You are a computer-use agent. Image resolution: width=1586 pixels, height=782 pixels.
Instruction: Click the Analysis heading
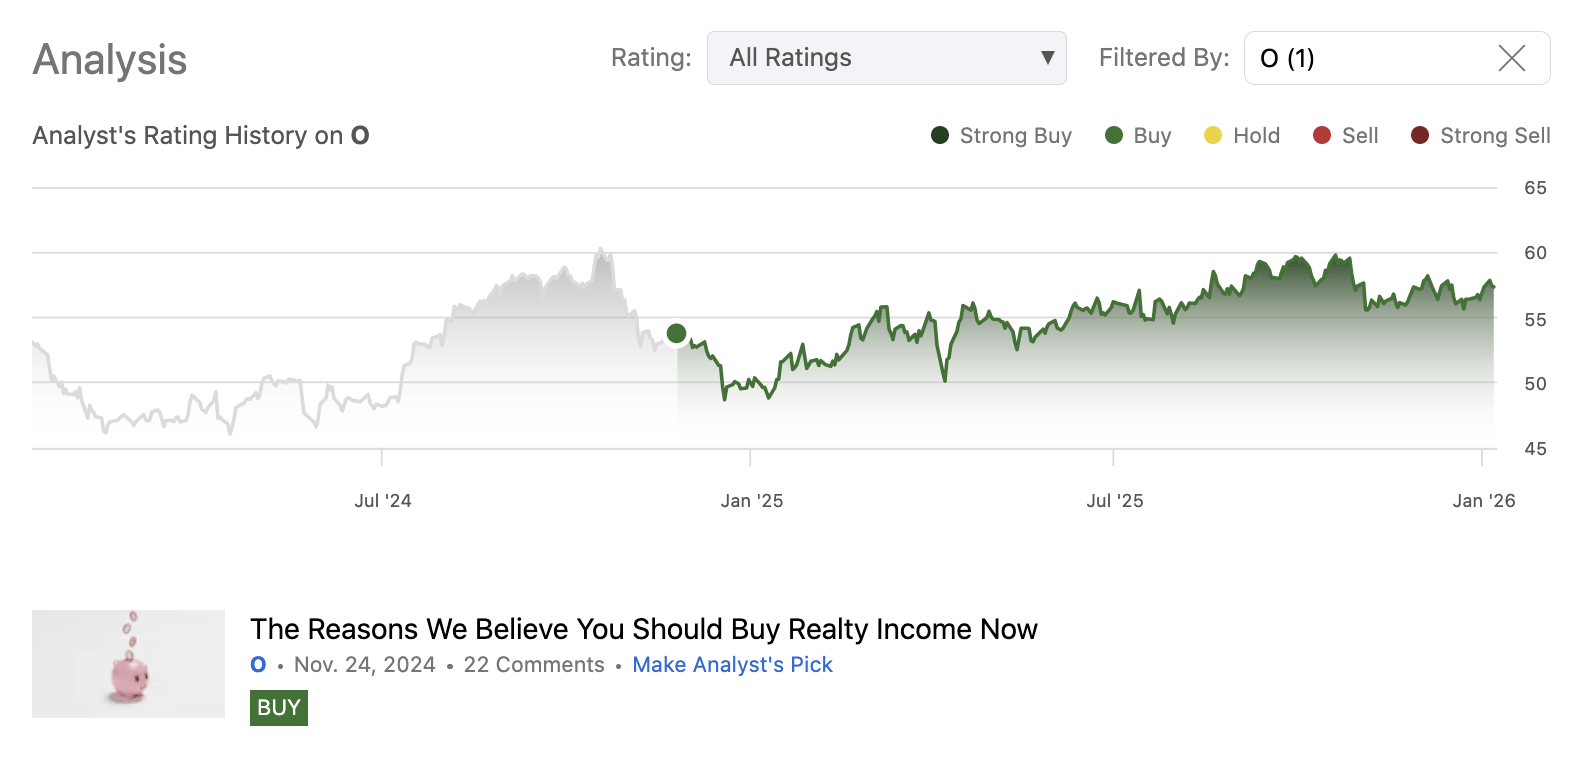pyautogui.click(x=110, y=60)
